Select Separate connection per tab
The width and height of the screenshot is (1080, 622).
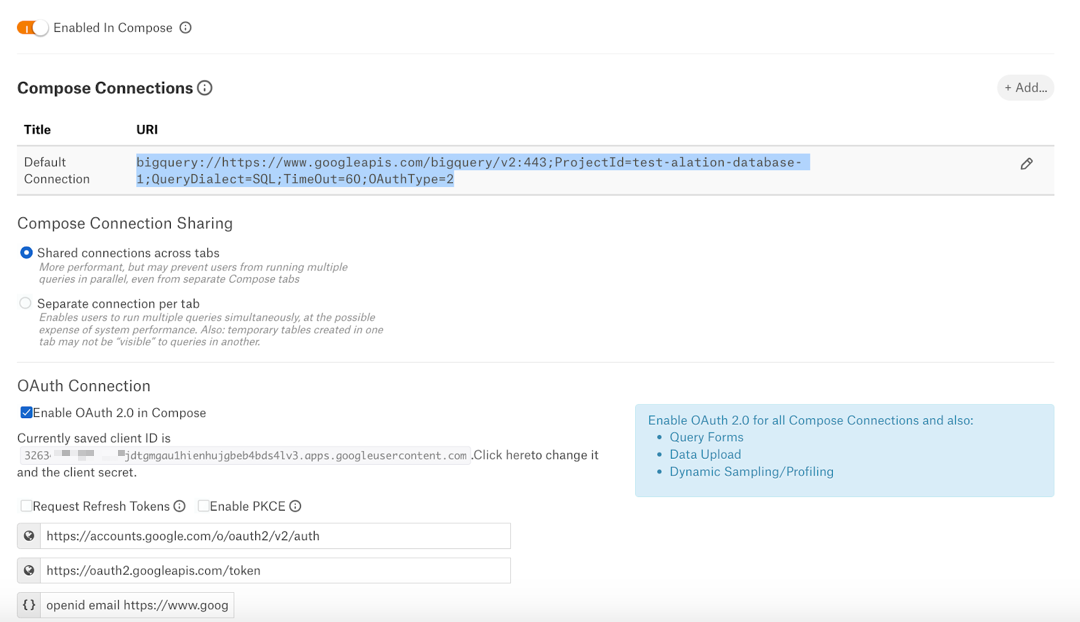pos(25,303)
